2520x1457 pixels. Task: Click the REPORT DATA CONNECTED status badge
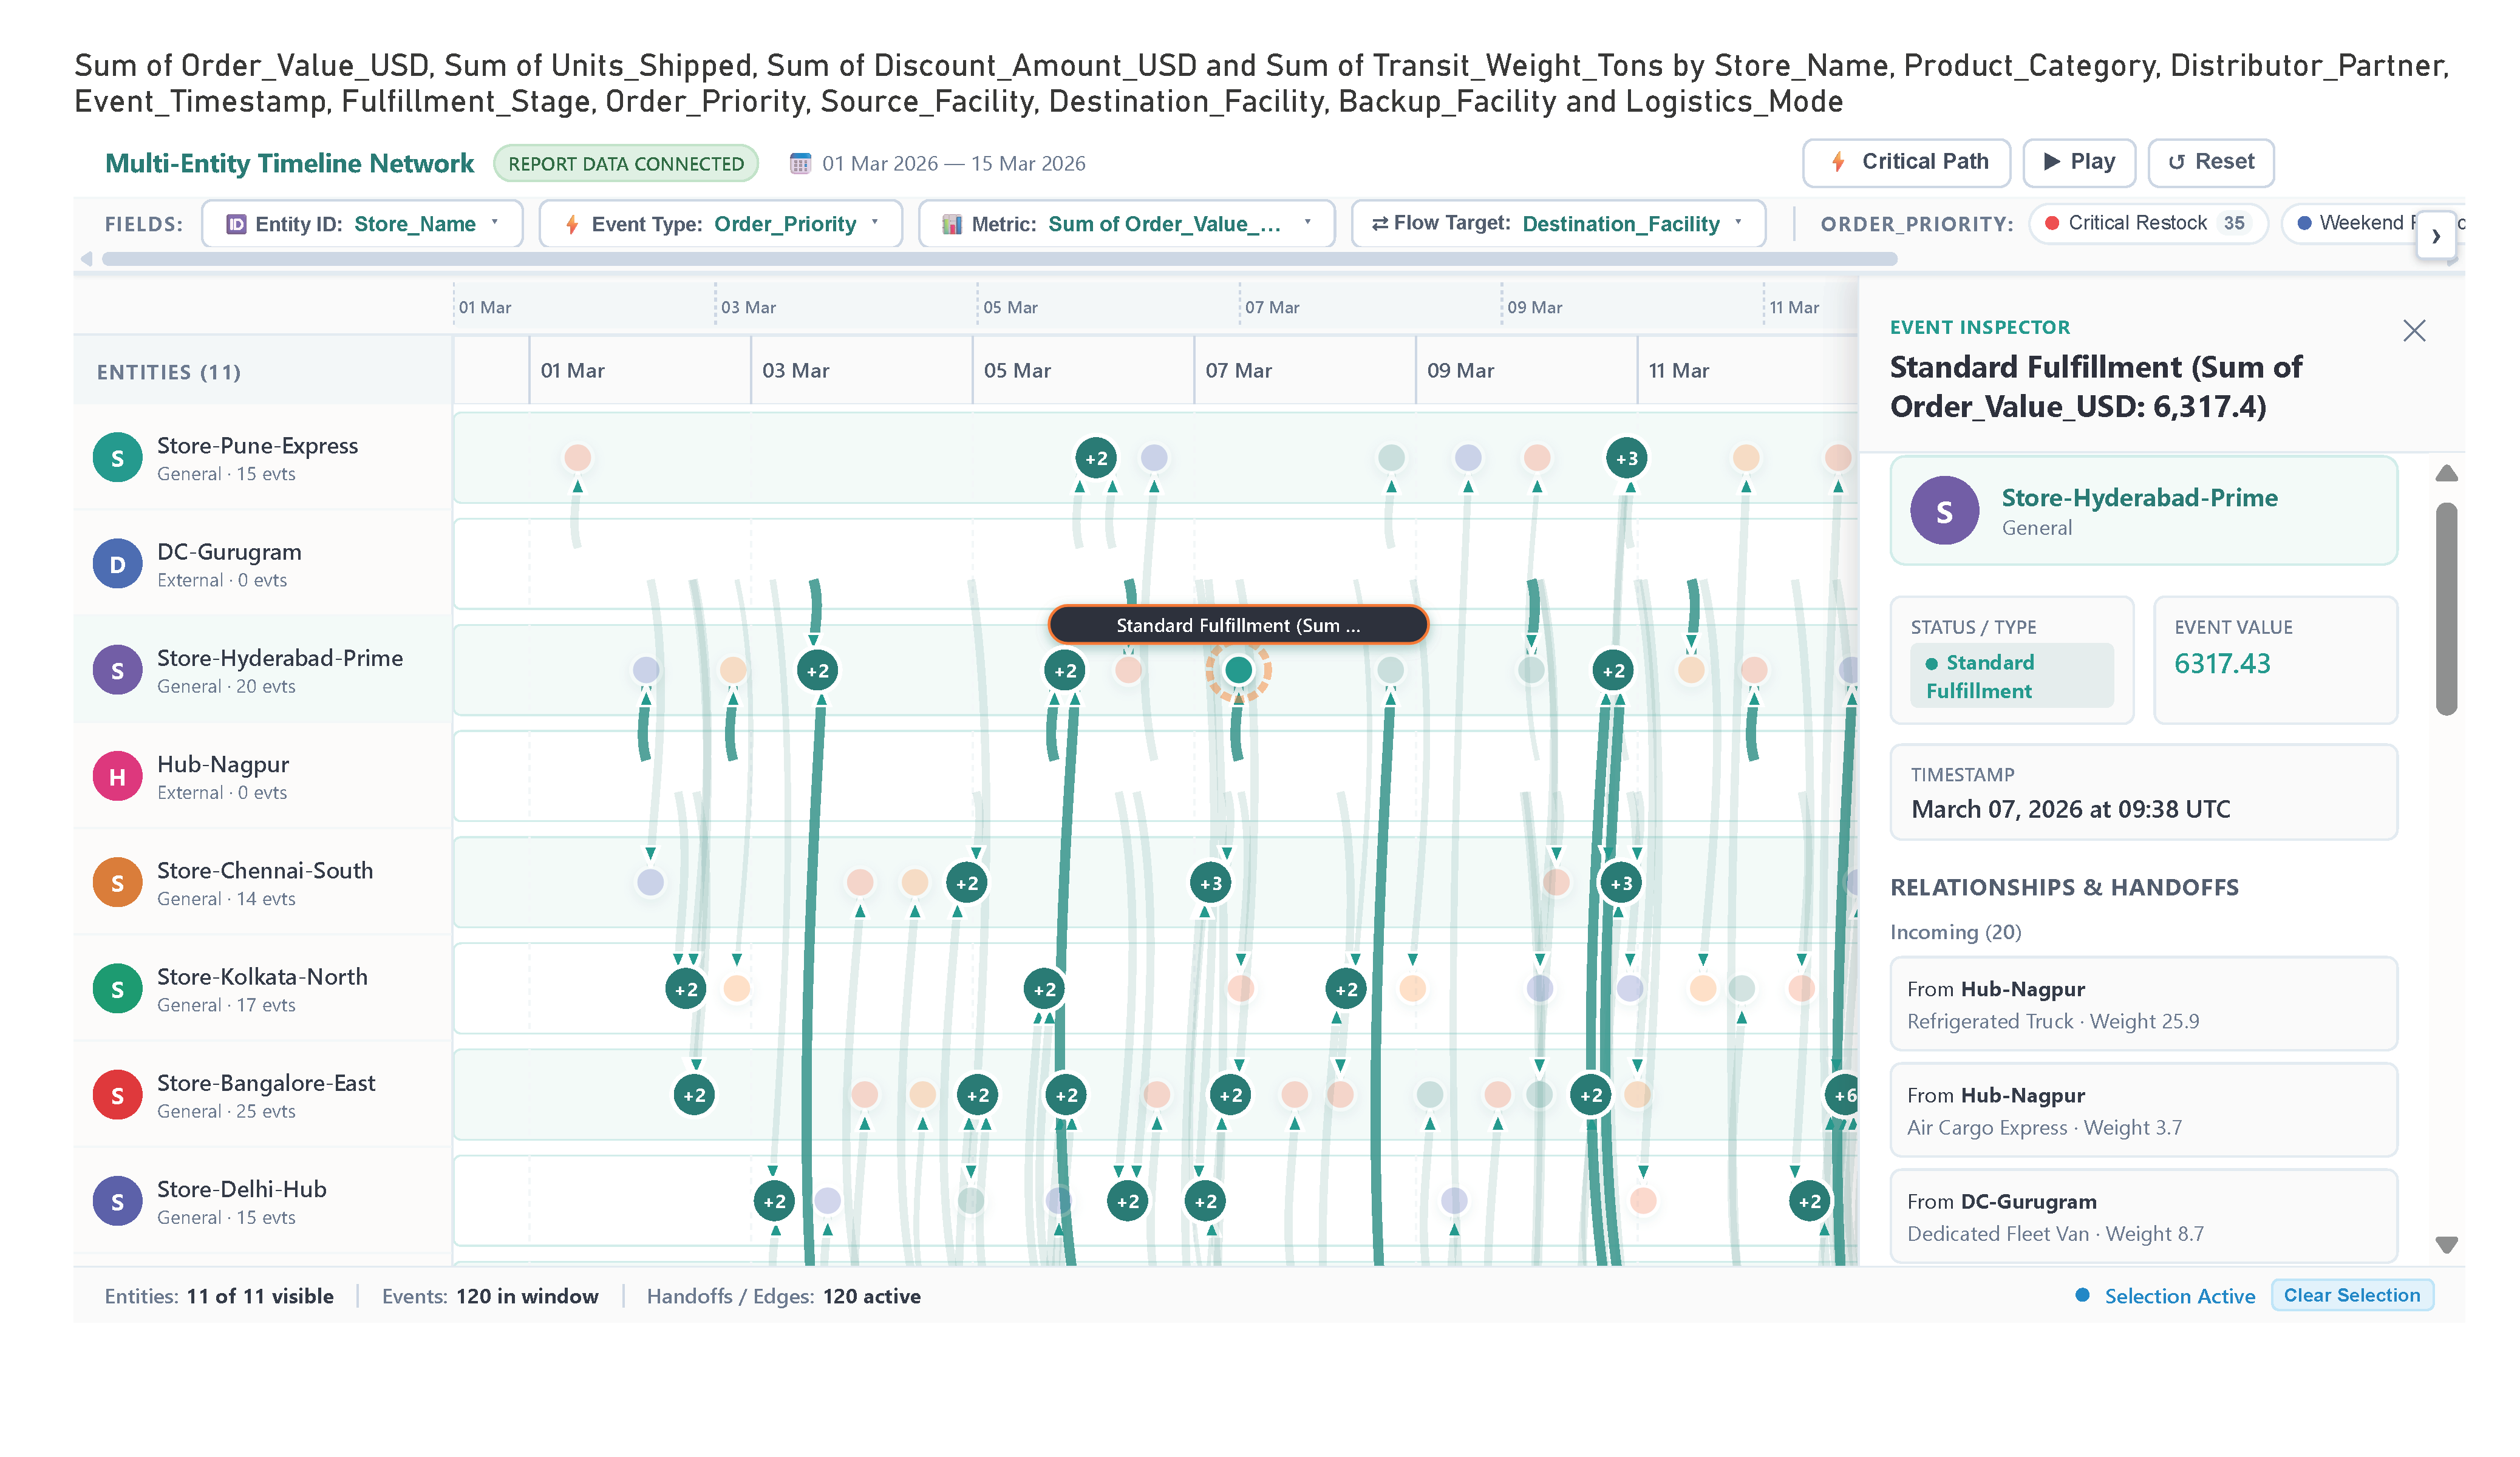626,164
